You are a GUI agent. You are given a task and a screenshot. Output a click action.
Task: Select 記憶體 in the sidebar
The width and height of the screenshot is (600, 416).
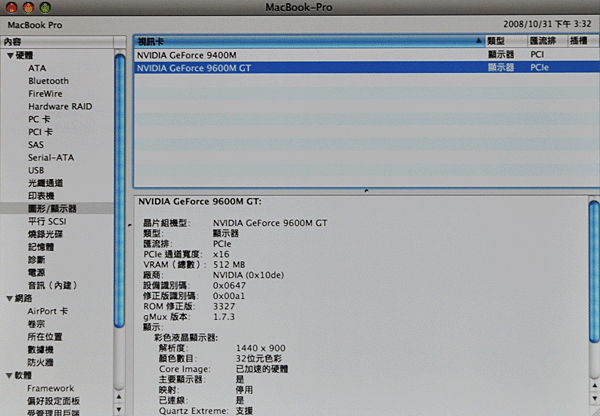click(41, 247)
